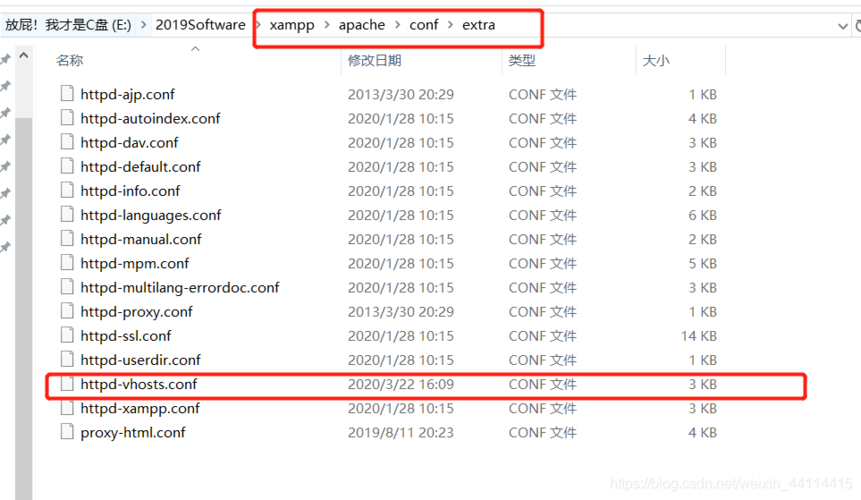Click the httpd-dav.conf file icon

(x=67, y=142)
